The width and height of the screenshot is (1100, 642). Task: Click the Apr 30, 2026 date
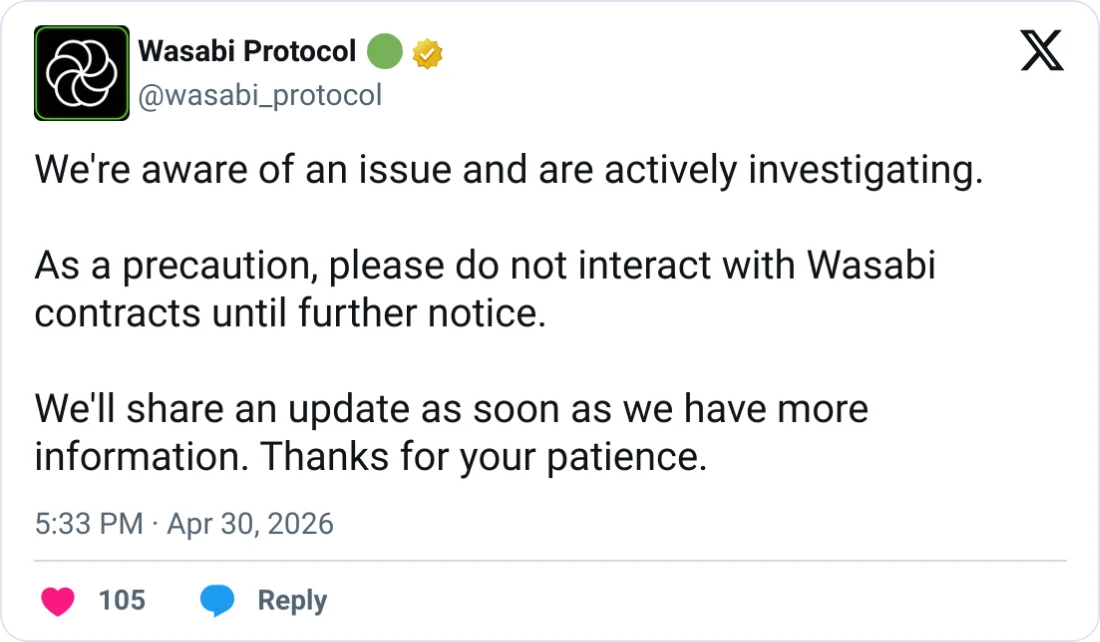251,523
